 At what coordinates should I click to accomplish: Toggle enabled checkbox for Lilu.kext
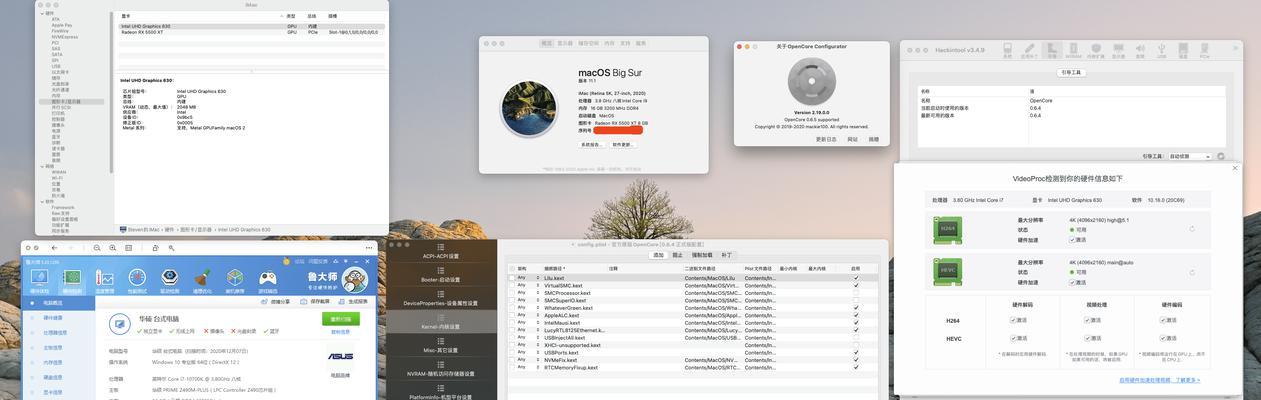point(856,278)
